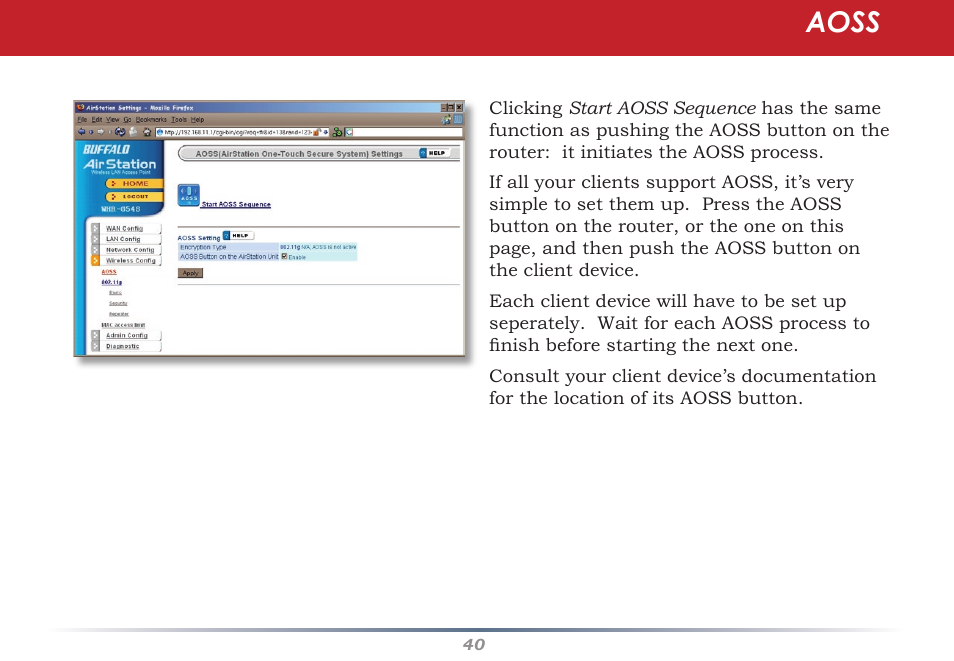
Task: Click the Start AOSS Sequence link
Action: tap(236, 205)
